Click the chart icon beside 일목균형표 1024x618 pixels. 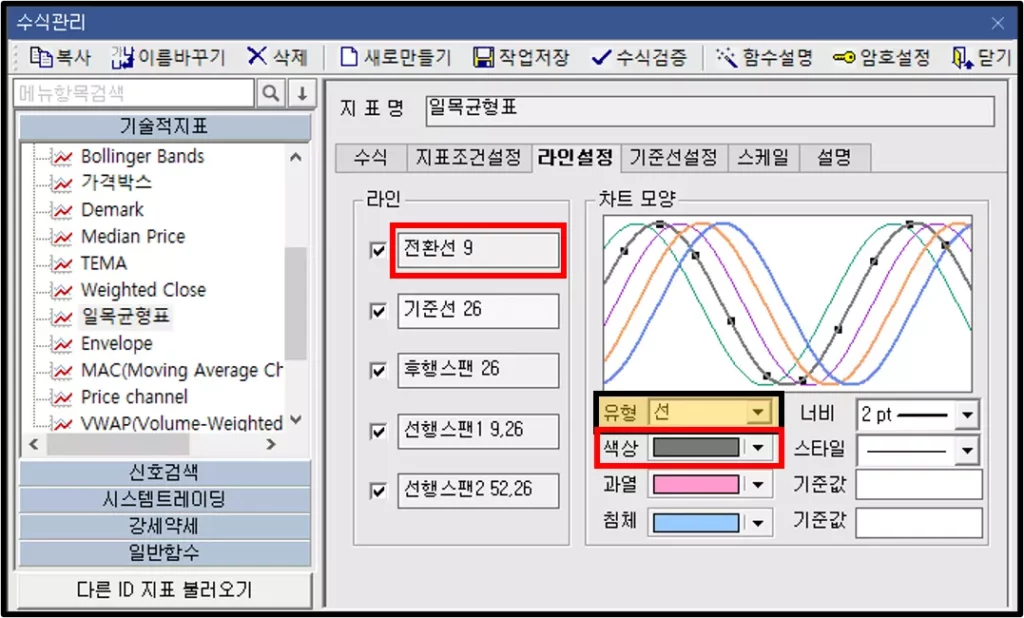pyautogui.click(x=63, y=318)
